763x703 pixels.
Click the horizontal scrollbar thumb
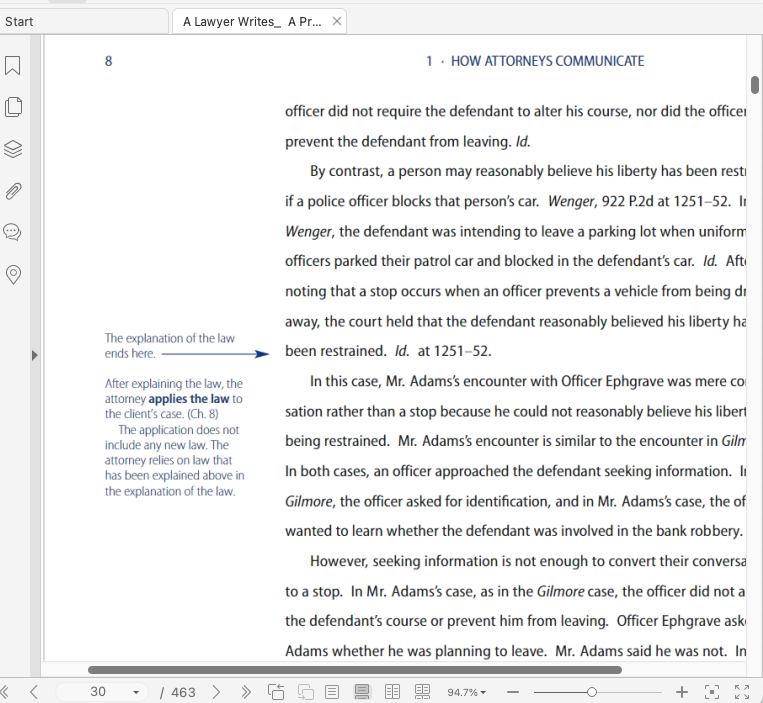[x=355, y=670]
